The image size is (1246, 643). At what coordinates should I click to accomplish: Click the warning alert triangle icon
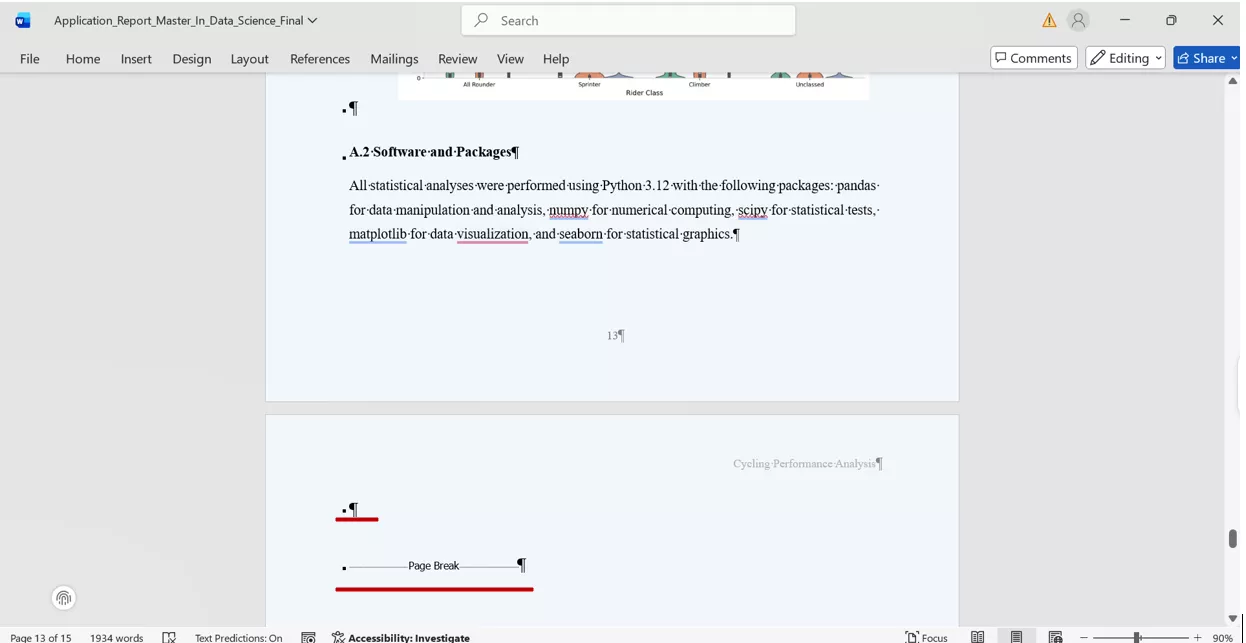point(1049,20)
